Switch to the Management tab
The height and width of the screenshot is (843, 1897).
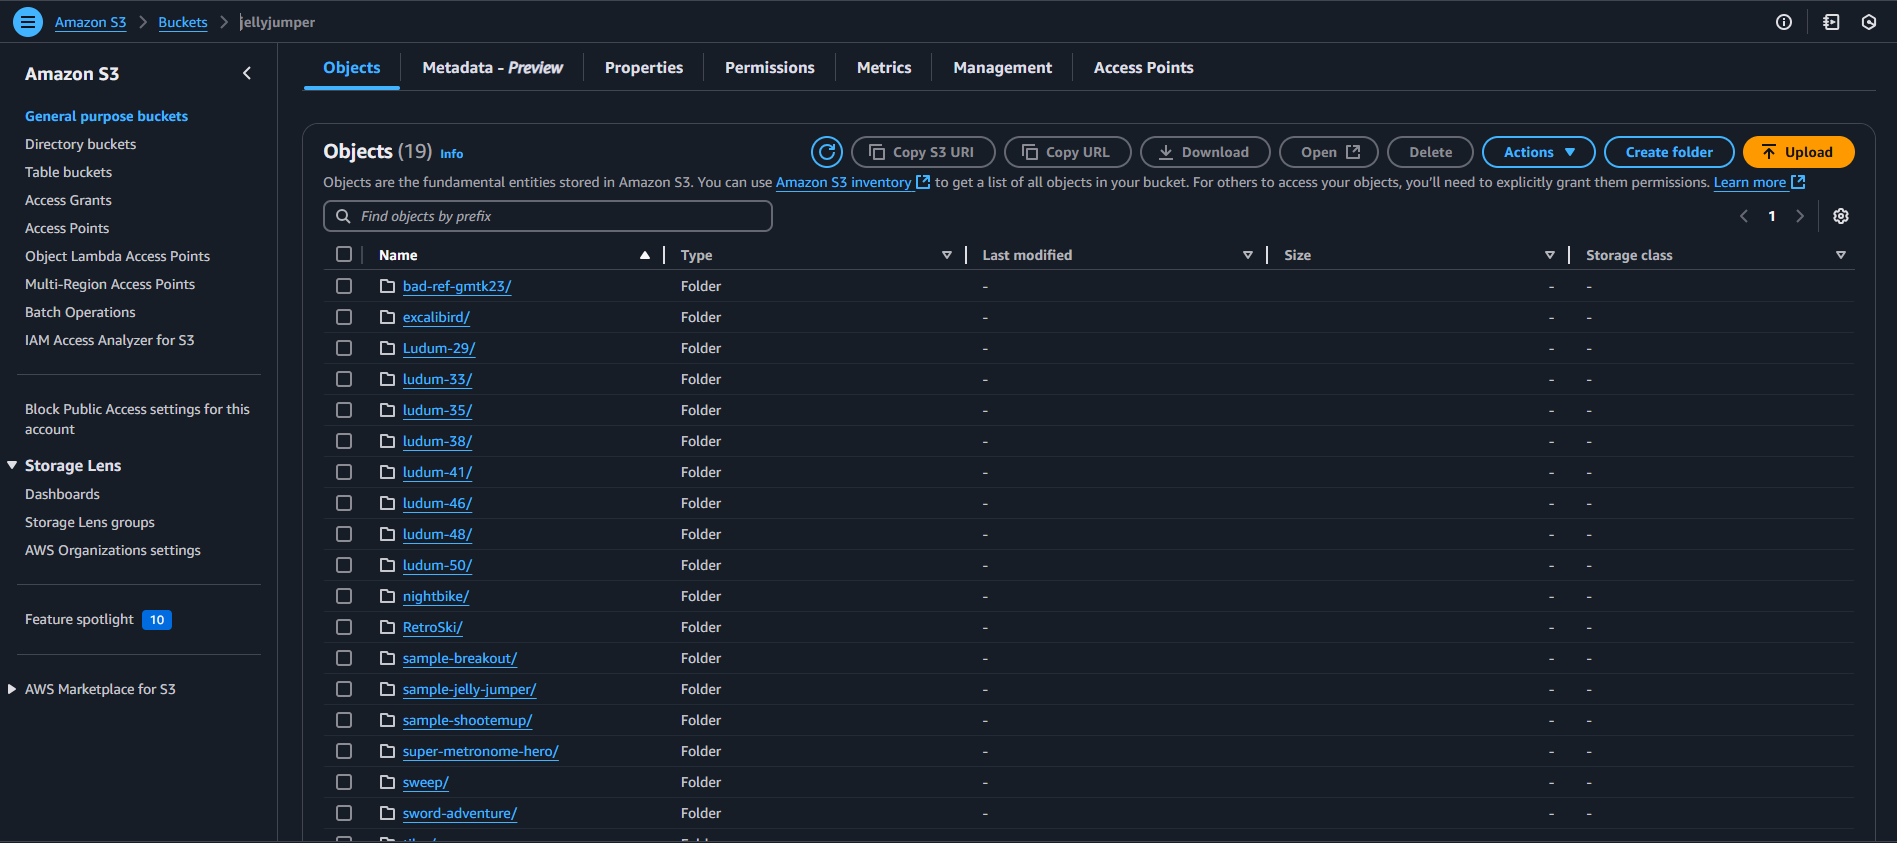point(1002,67)
